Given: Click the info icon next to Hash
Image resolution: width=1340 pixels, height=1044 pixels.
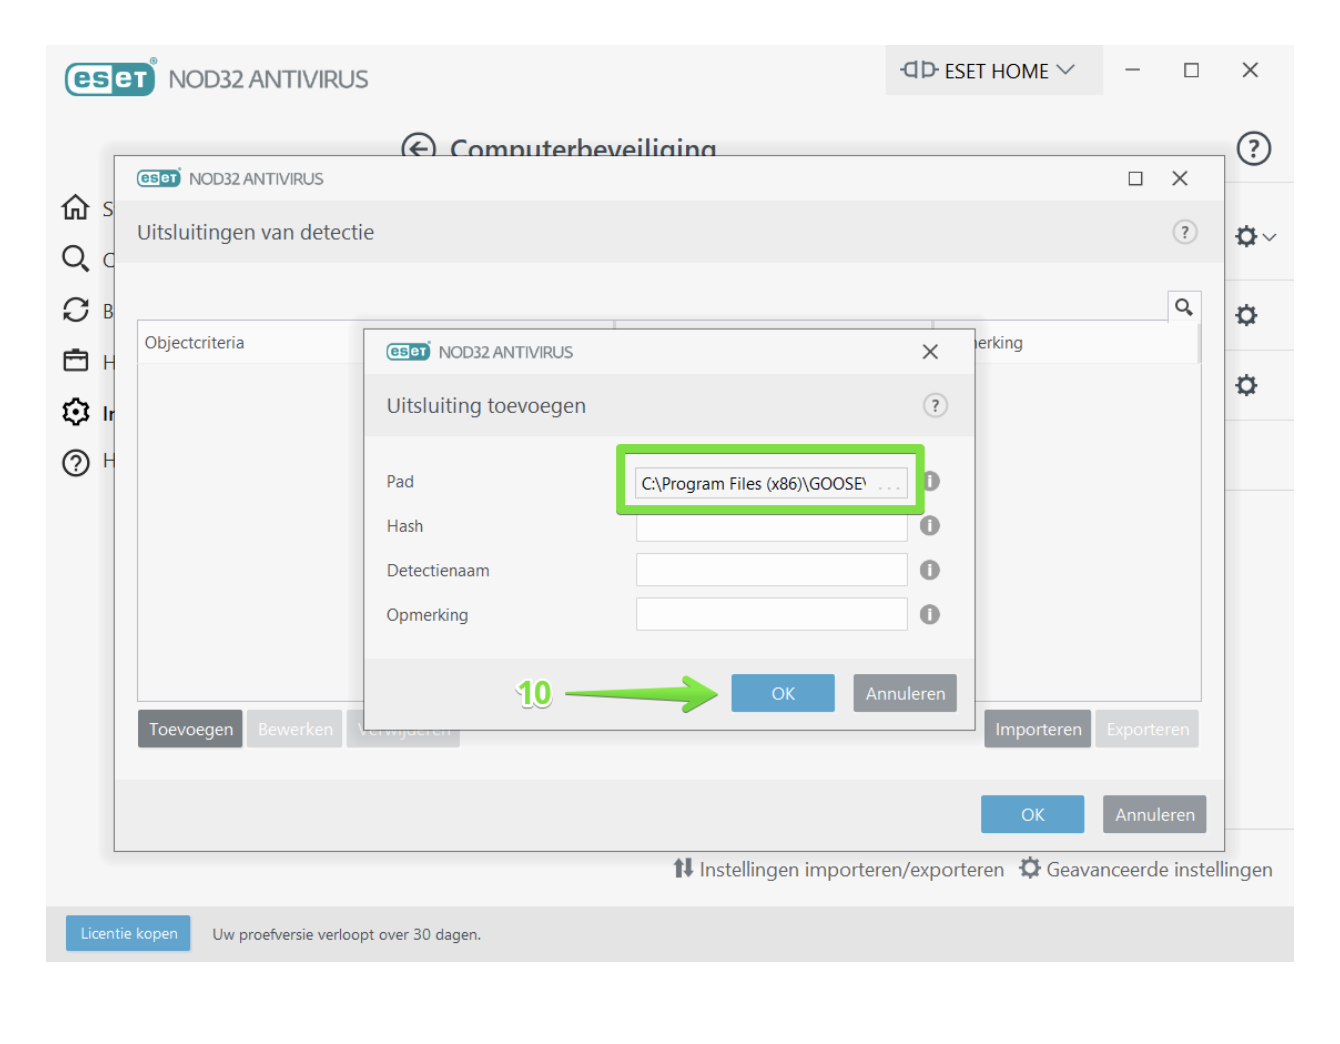Looking at the screenshot, I should pyautogui.click(x=930, y=525).
